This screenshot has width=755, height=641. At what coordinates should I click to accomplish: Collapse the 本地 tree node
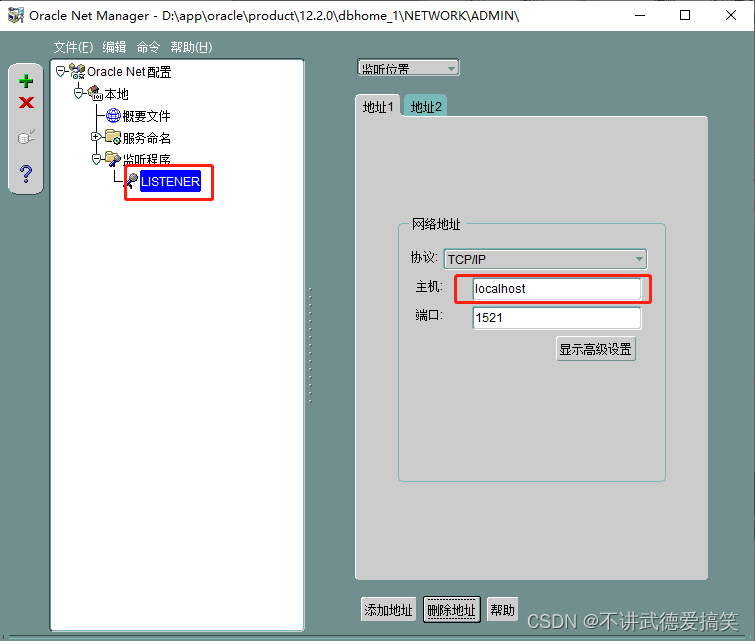tap(78, 93)
